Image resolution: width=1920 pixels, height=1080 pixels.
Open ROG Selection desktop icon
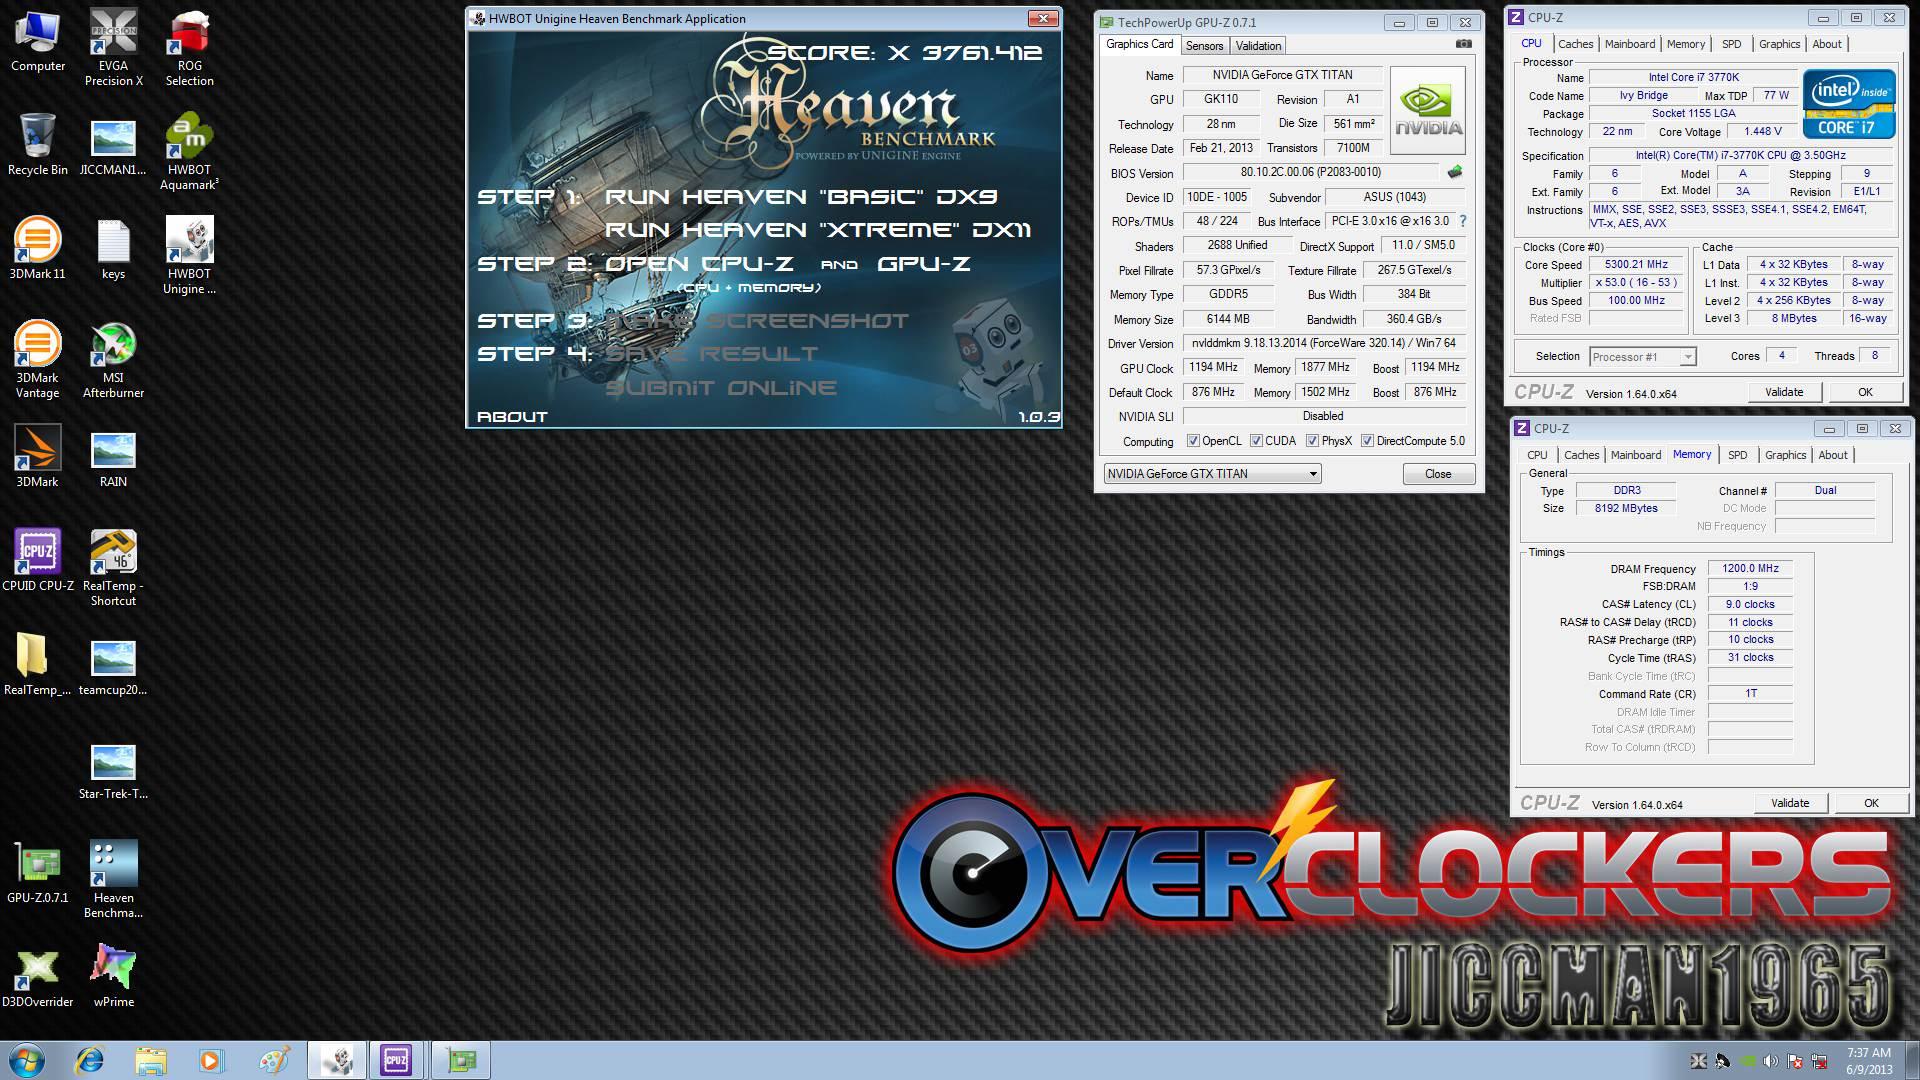click(189, 47)
